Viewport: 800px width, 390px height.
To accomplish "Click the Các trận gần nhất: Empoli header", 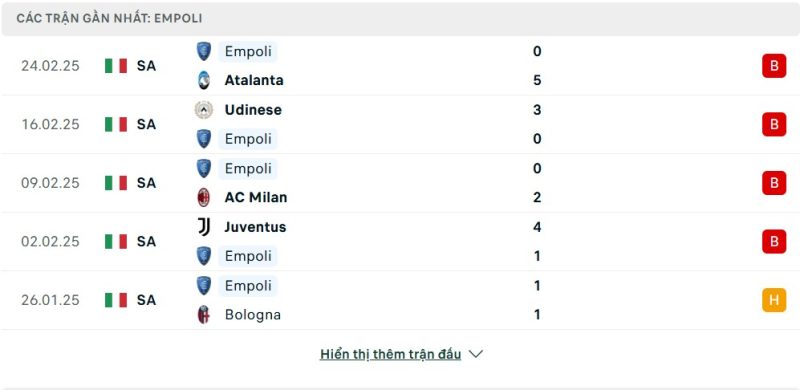I will (x=109, y=18).
